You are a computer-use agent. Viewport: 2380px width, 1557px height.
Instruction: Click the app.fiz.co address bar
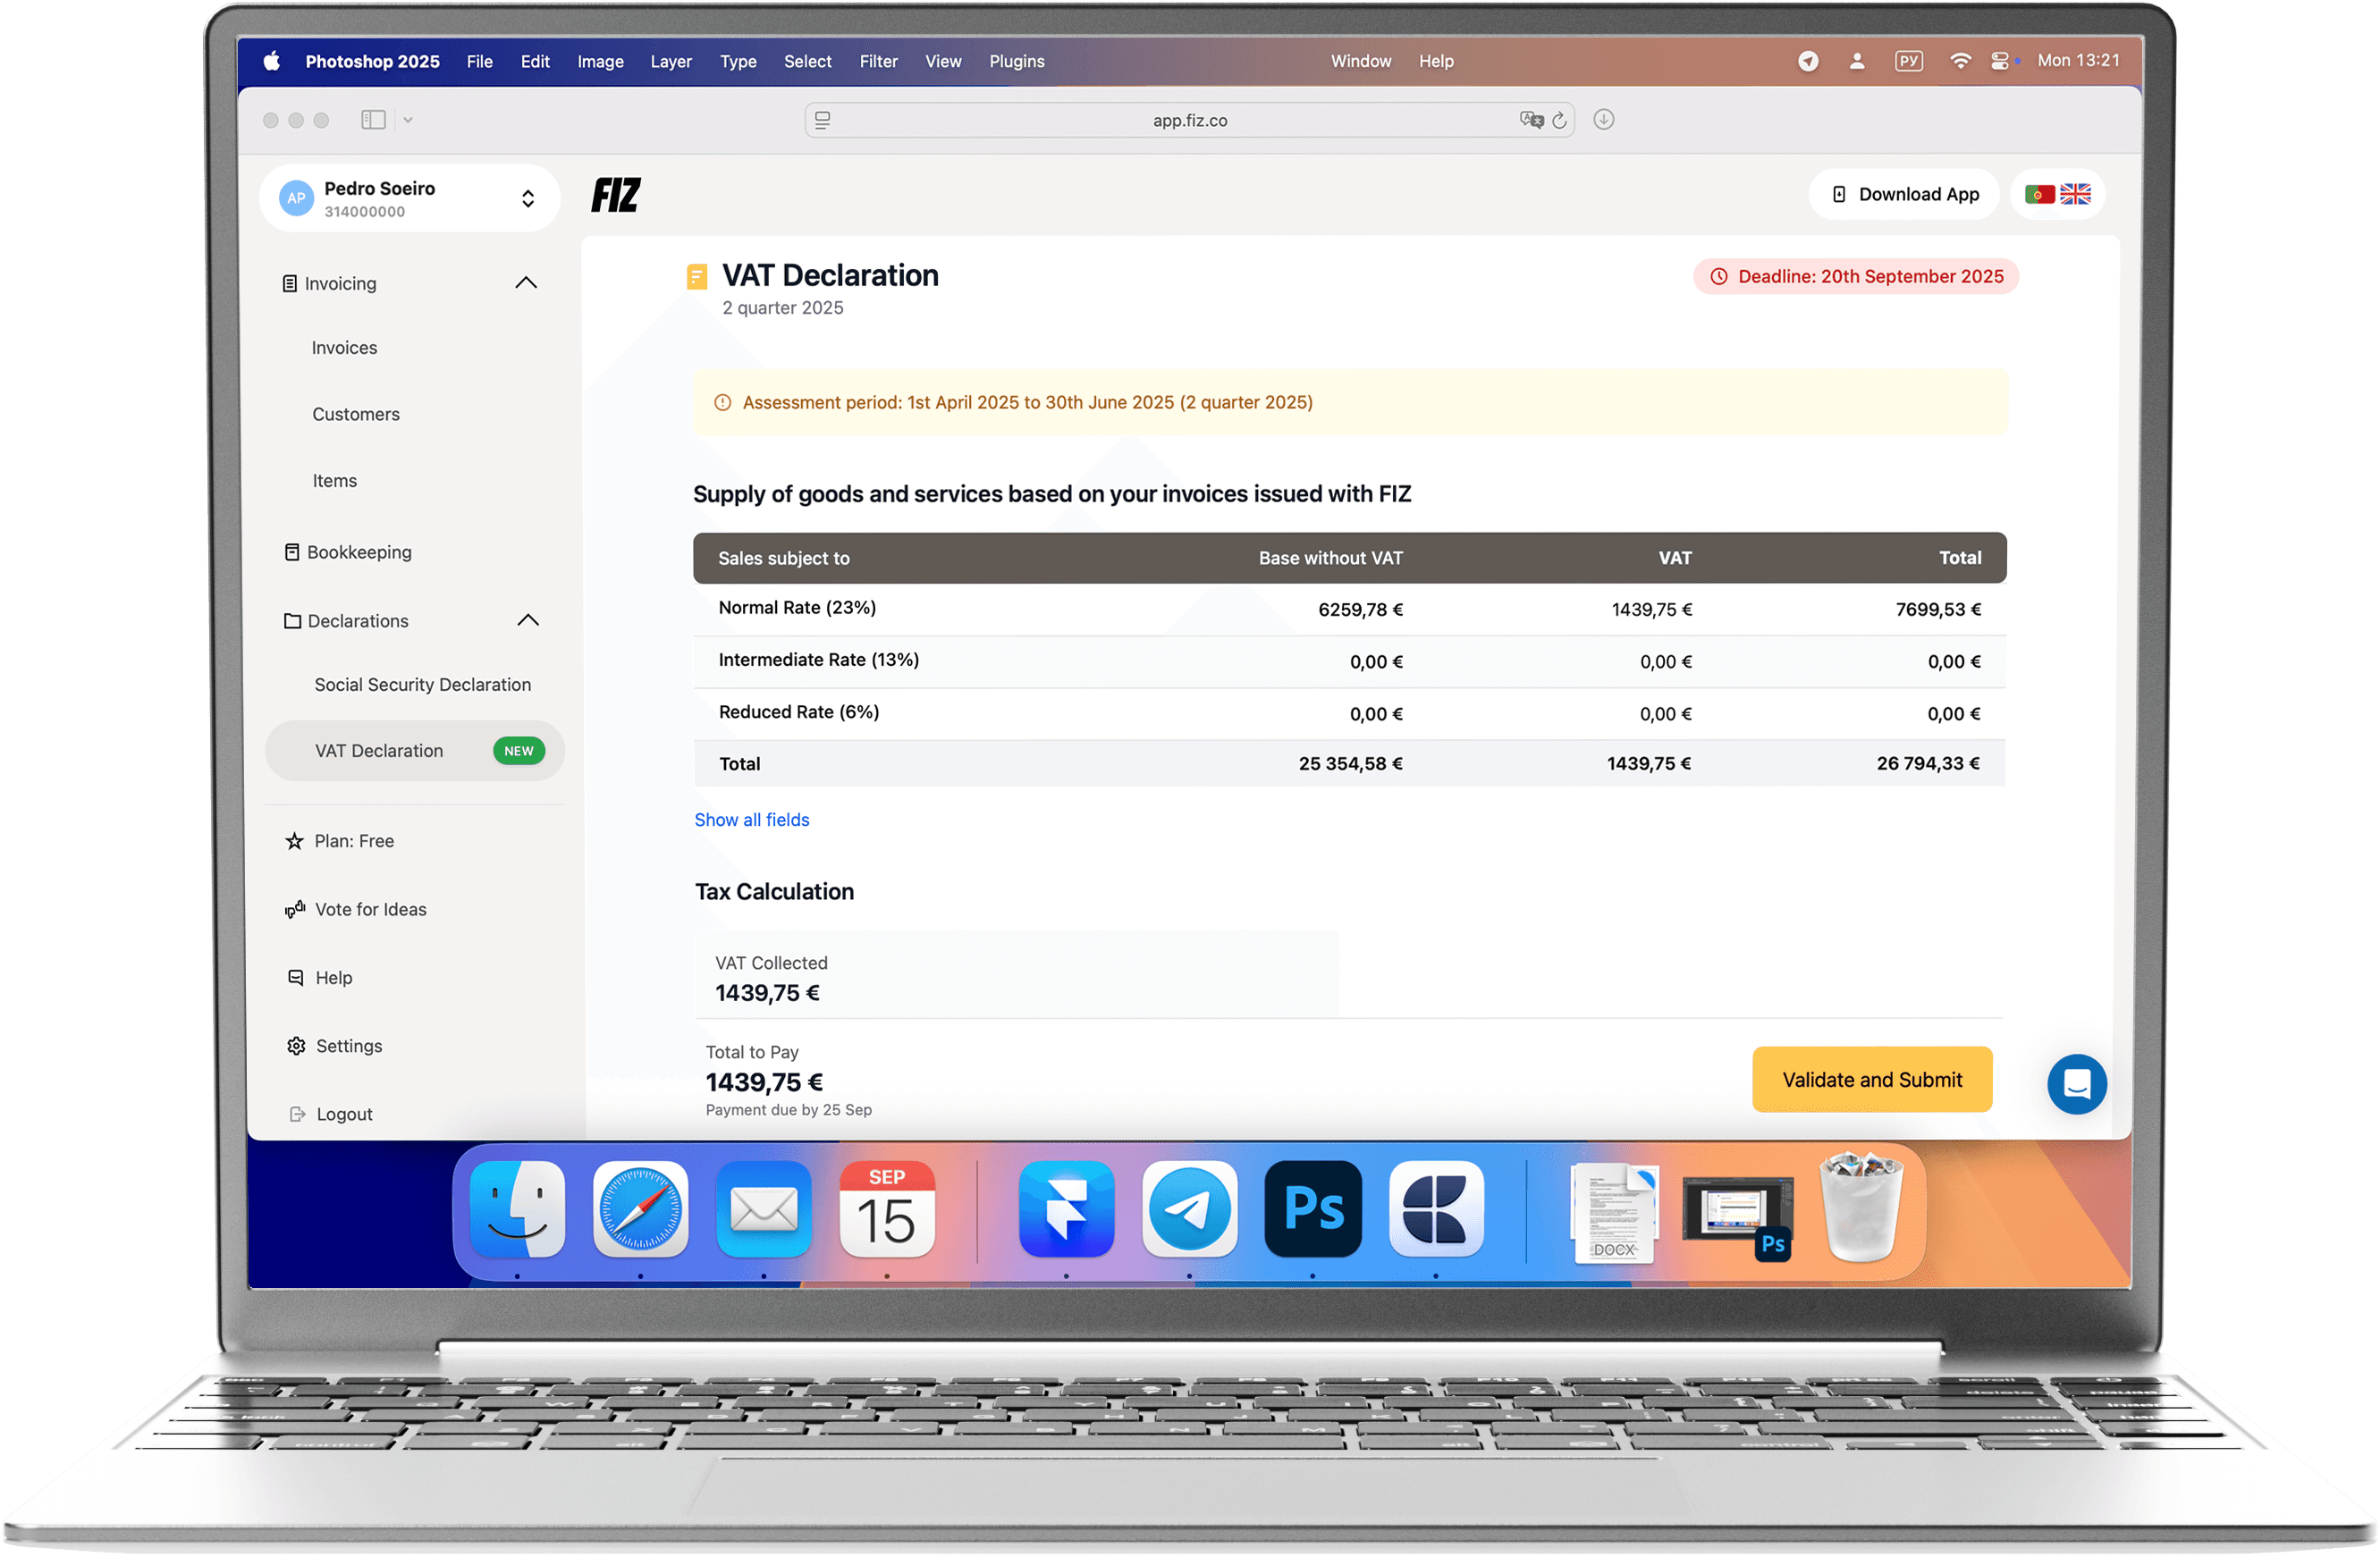click(1189, 120)
